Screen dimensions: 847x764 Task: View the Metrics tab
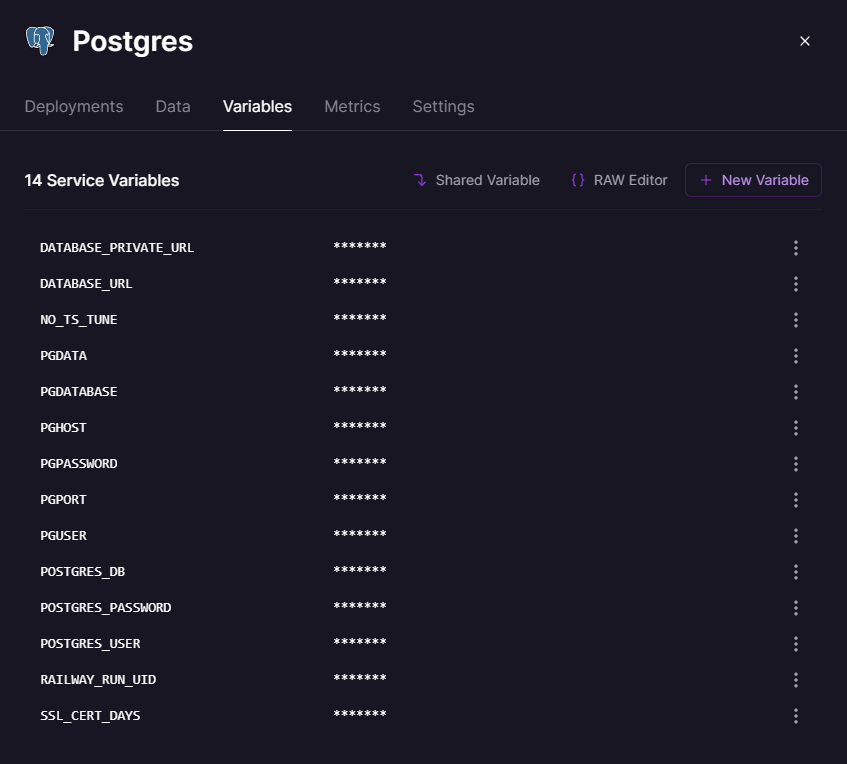point(352,106)
